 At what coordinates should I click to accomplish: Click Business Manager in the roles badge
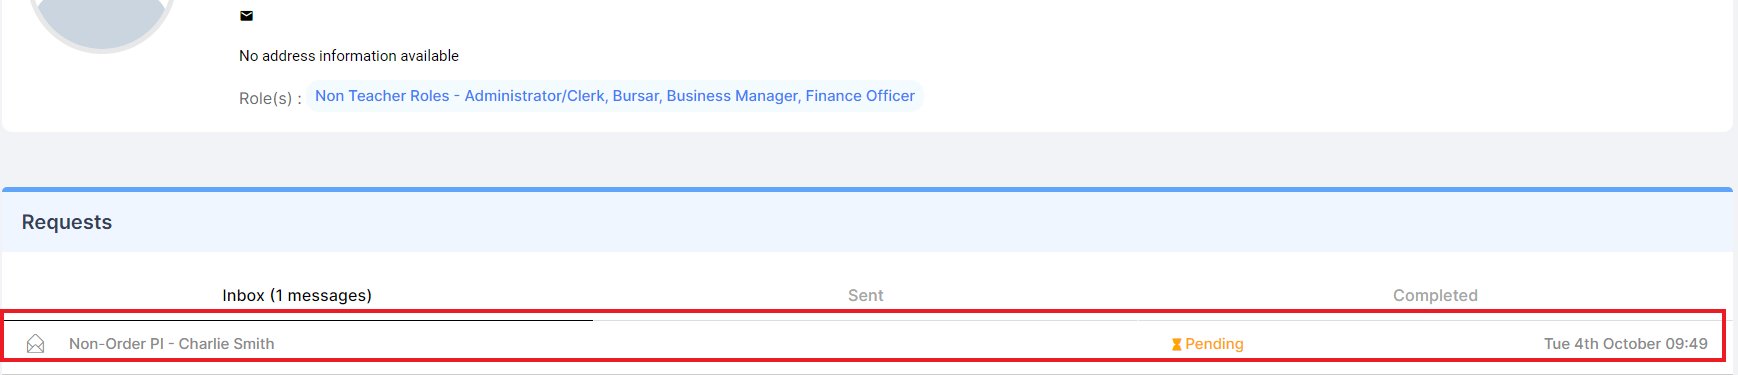(x=732, y=96)
